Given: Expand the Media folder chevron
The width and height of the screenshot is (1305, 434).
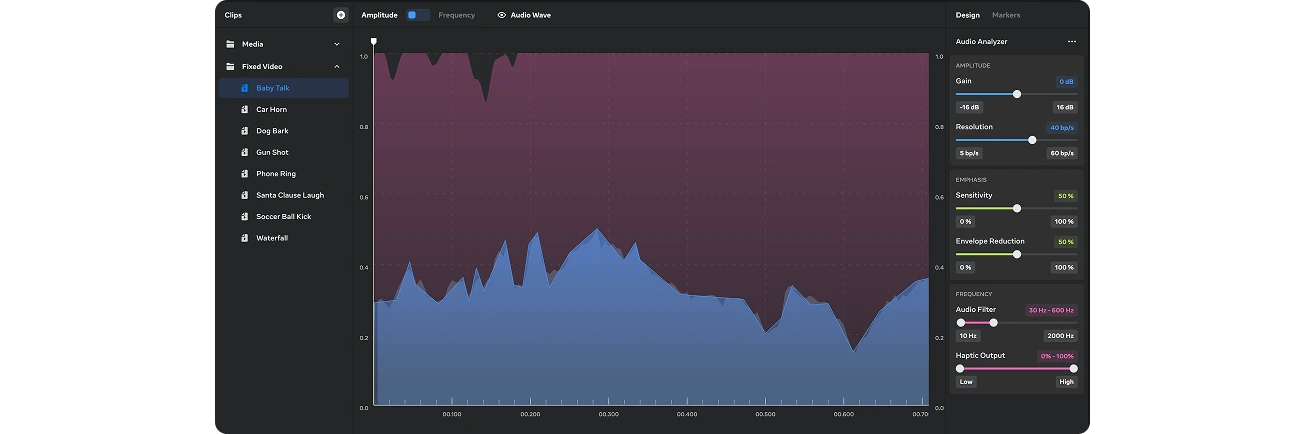Looking at the screenshot, I should click(337, 44).
